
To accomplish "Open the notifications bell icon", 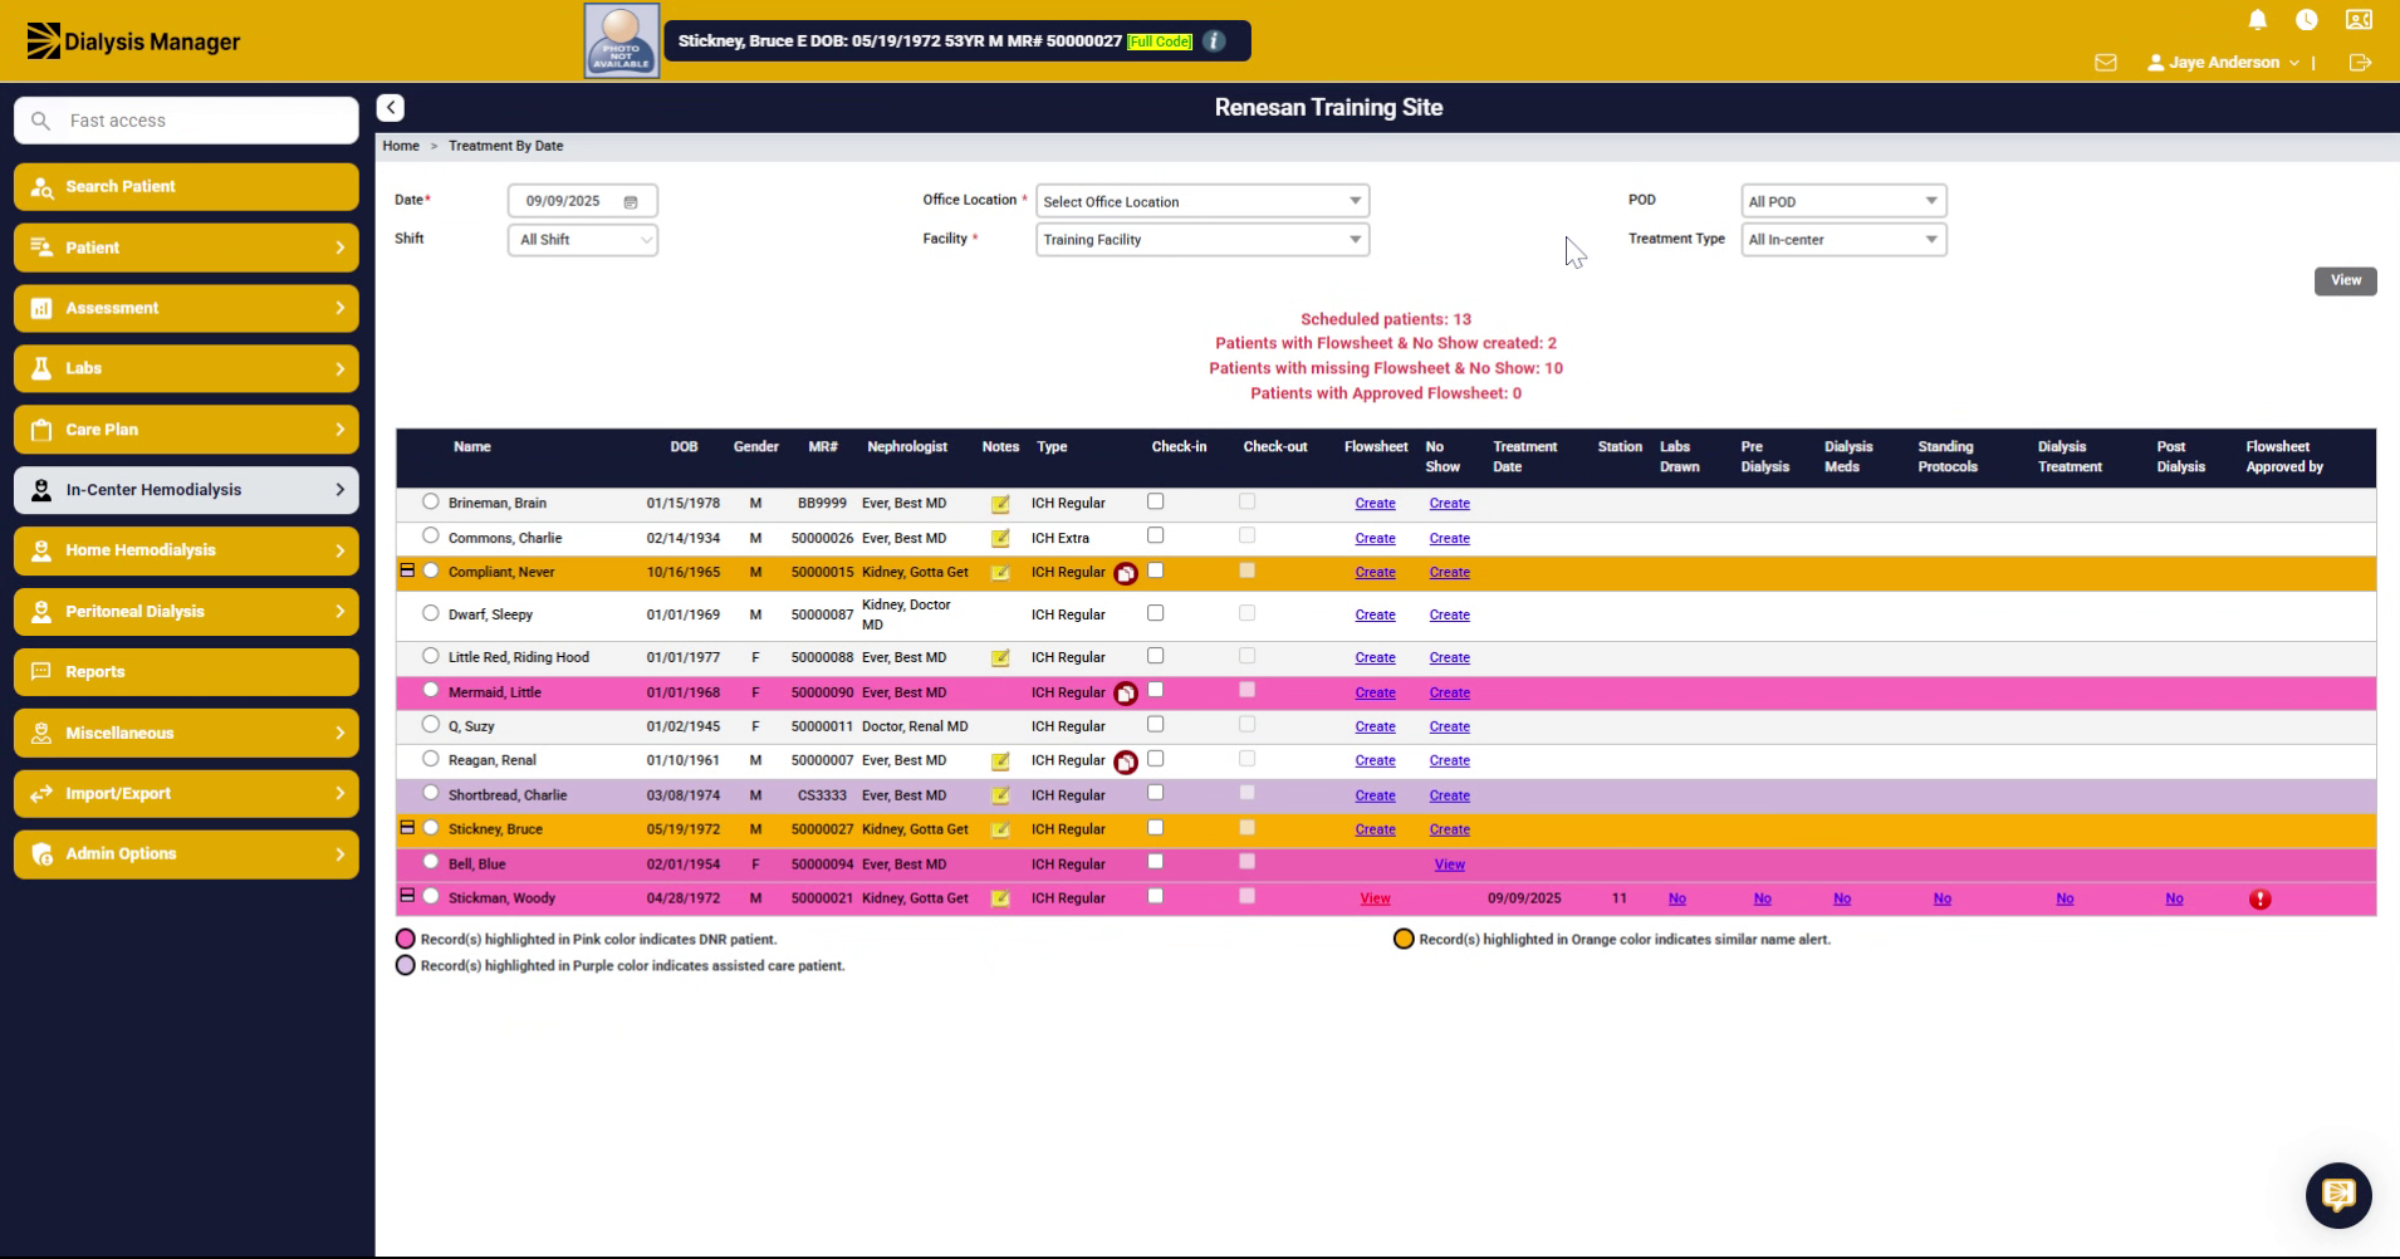I will click(2257, 20).
